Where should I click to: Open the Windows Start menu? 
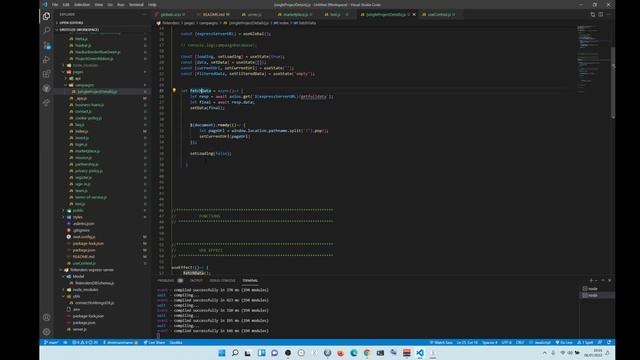222,353
